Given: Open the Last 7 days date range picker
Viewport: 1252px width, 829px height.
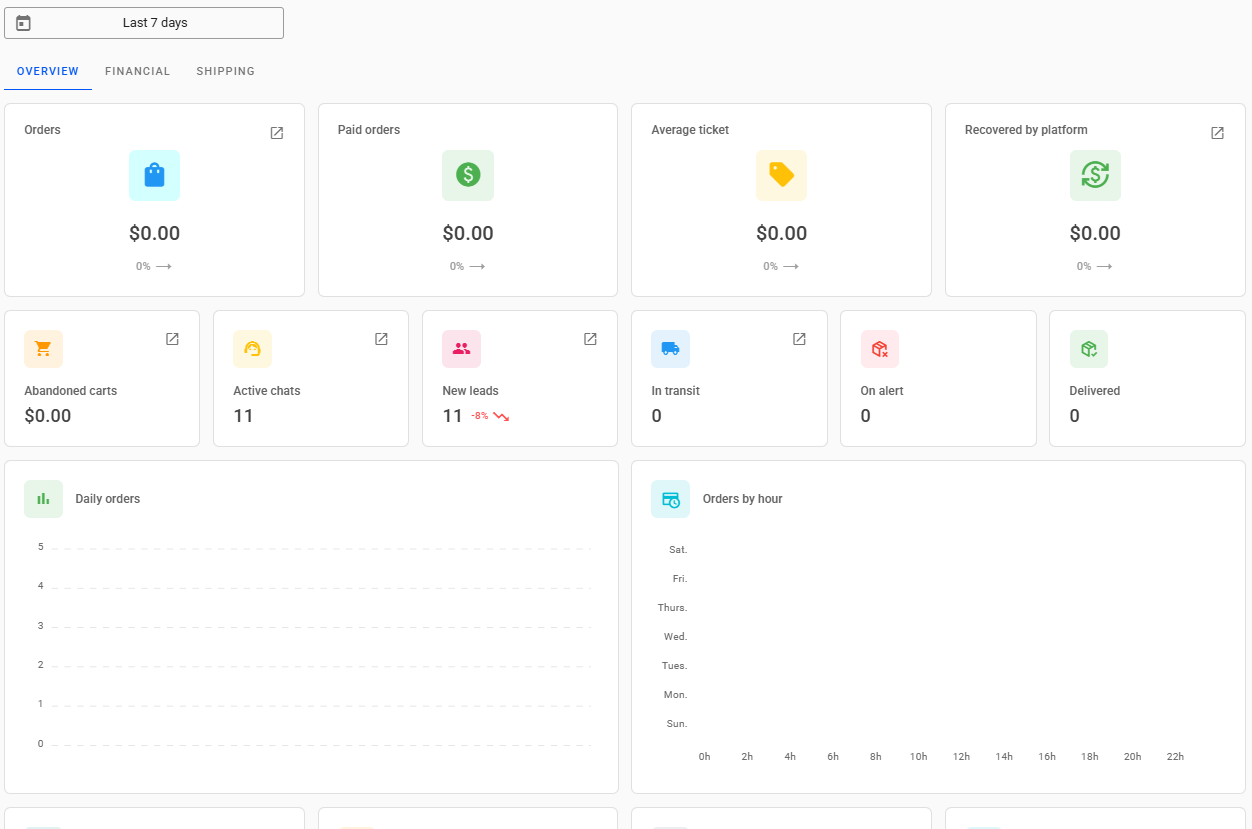Looking at the screenshot, I should pos(155,23).
